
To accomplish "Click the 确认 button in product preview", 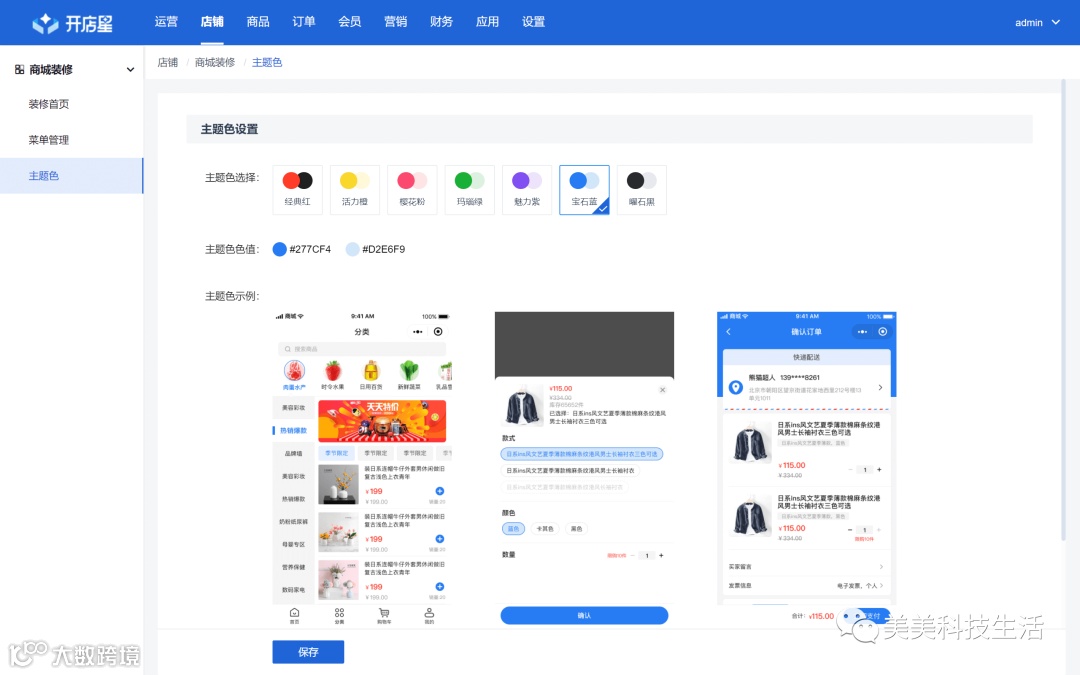I will coord(584,615).
